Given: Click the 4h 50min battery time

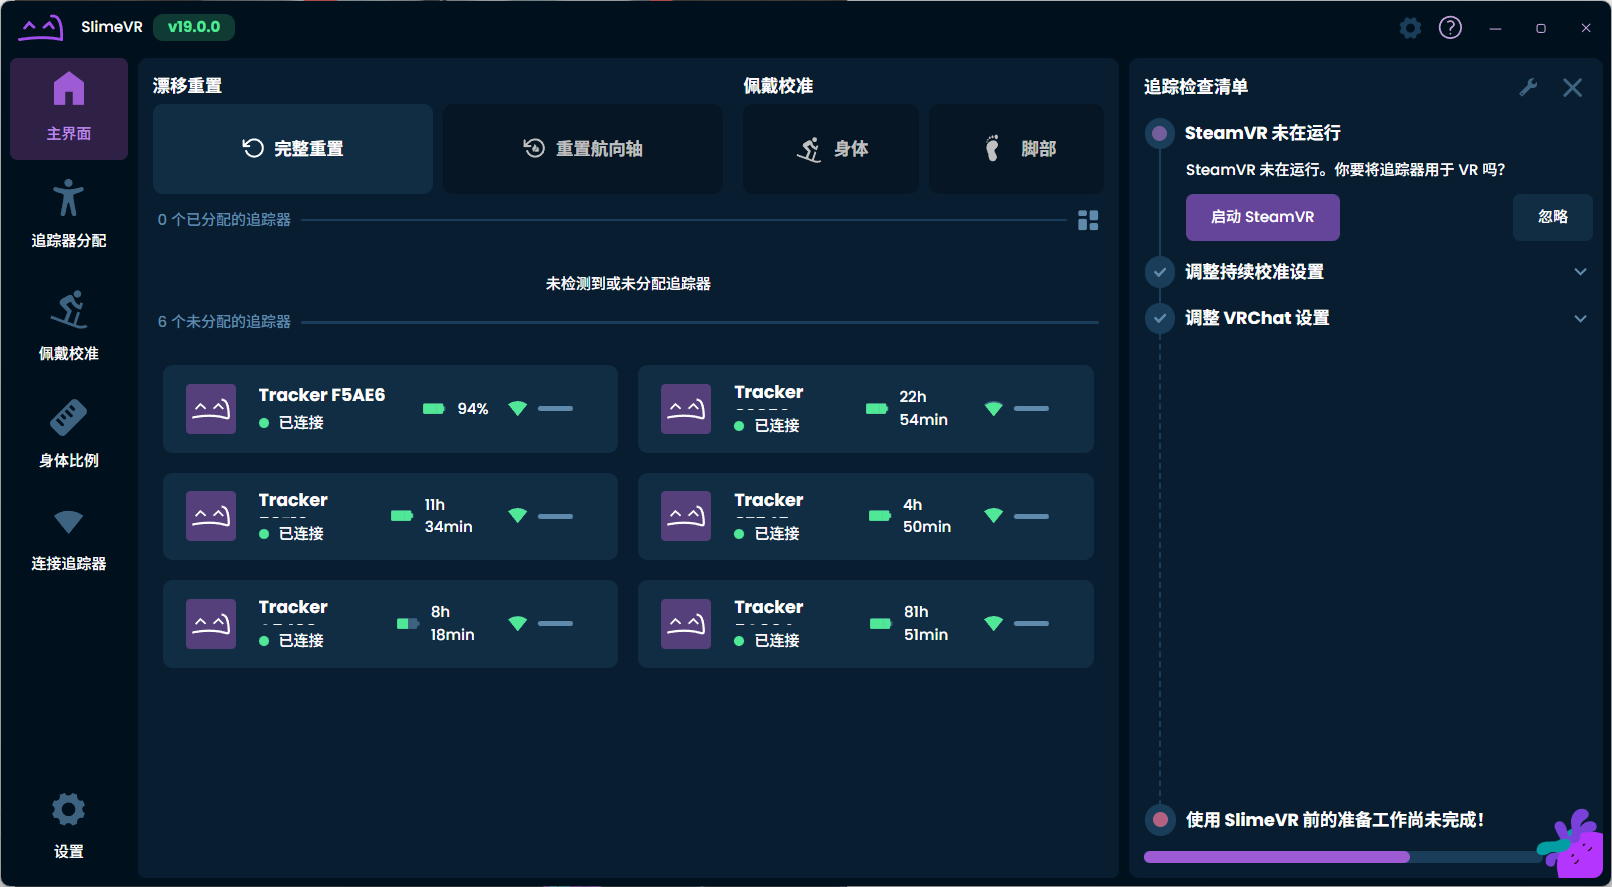Looking at the screenshot, I should (x=927, y=516).
